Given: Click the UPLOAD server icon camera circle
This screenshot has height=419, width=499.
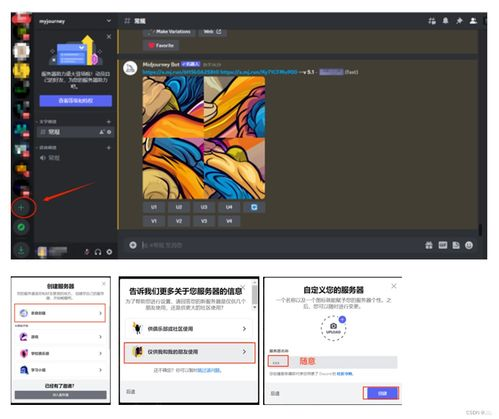Looking at the screenshot, I should [x=333, y=328].
